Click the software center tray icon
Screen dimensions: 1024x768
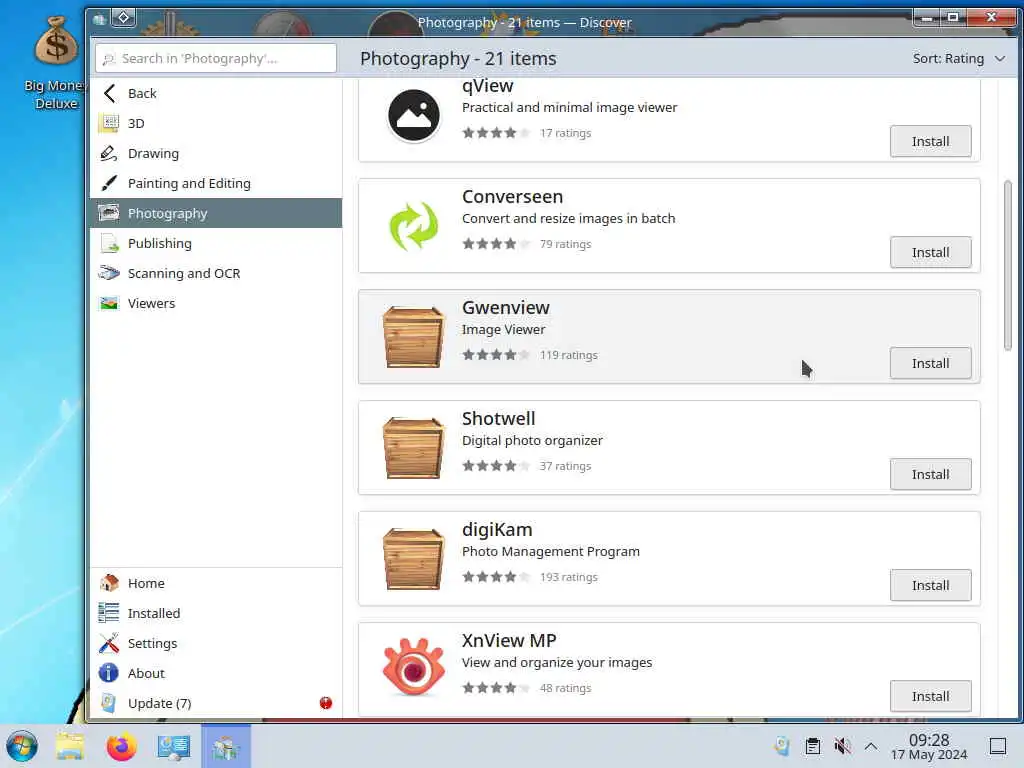pos(782,746)
